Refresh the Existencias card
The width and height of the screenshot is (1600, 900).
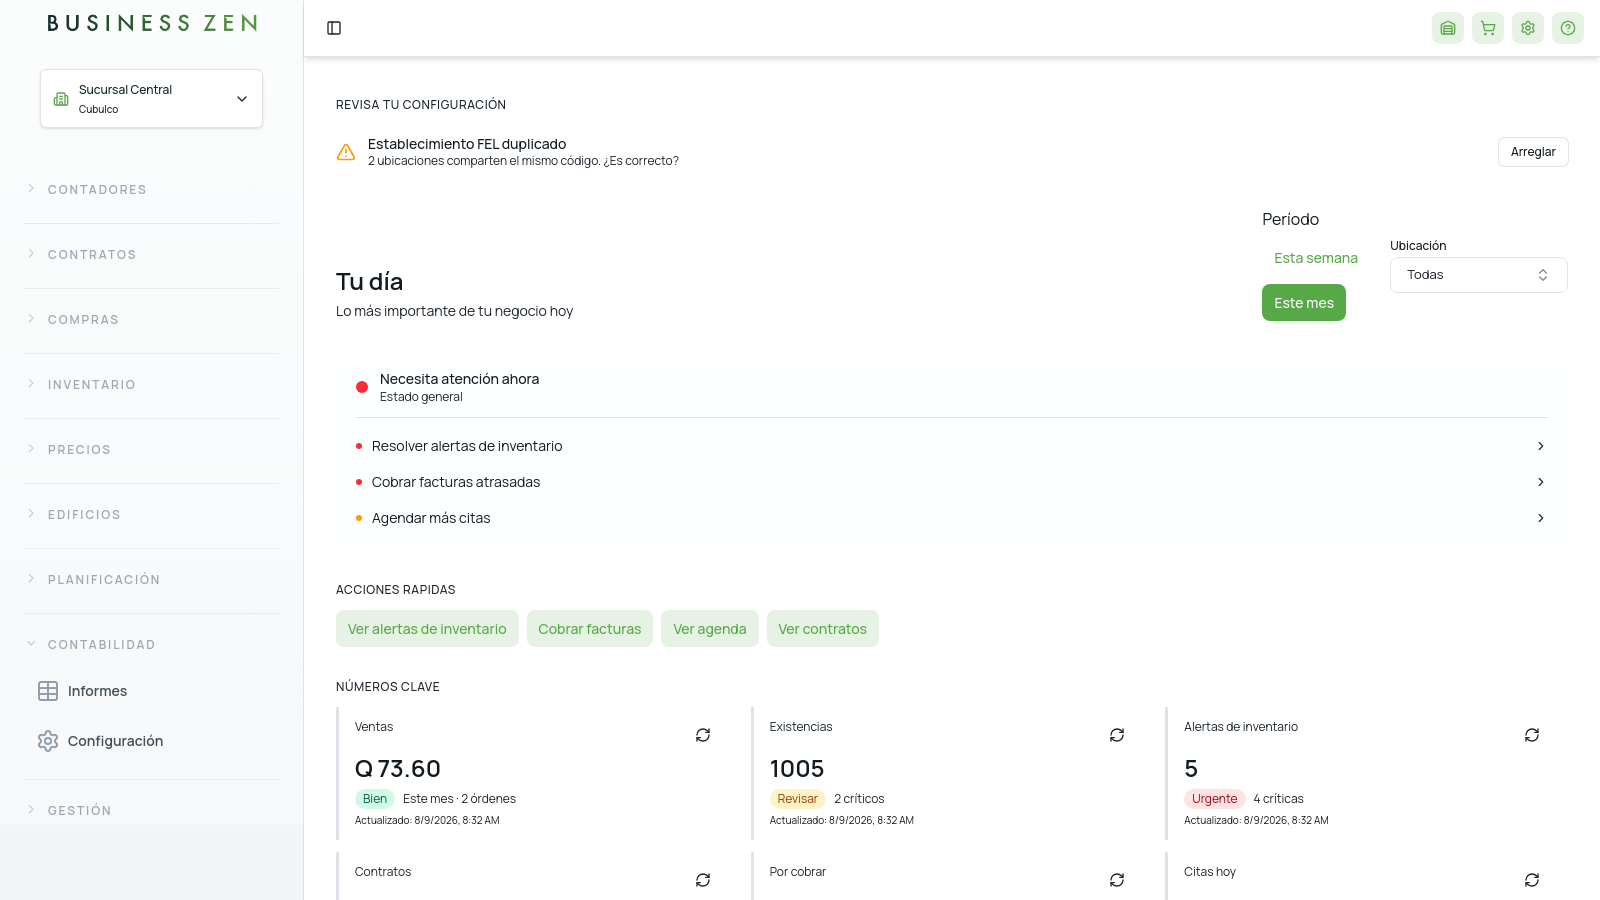point(1117,735)
